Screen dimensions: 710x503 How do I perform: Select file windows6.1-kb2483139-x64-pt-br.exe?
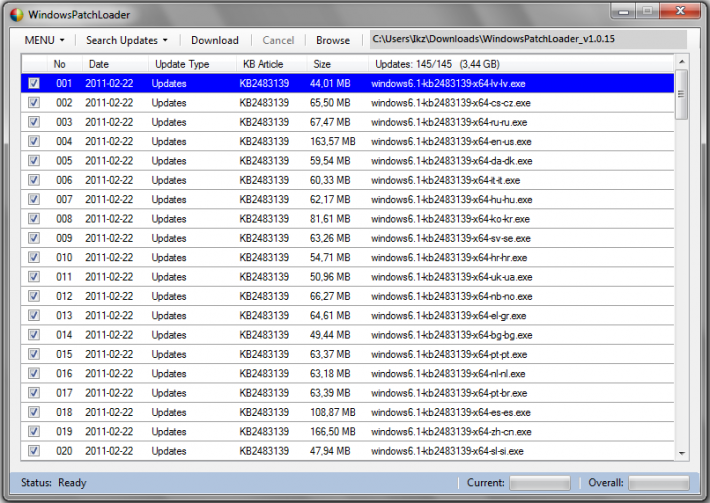[449, 393]
